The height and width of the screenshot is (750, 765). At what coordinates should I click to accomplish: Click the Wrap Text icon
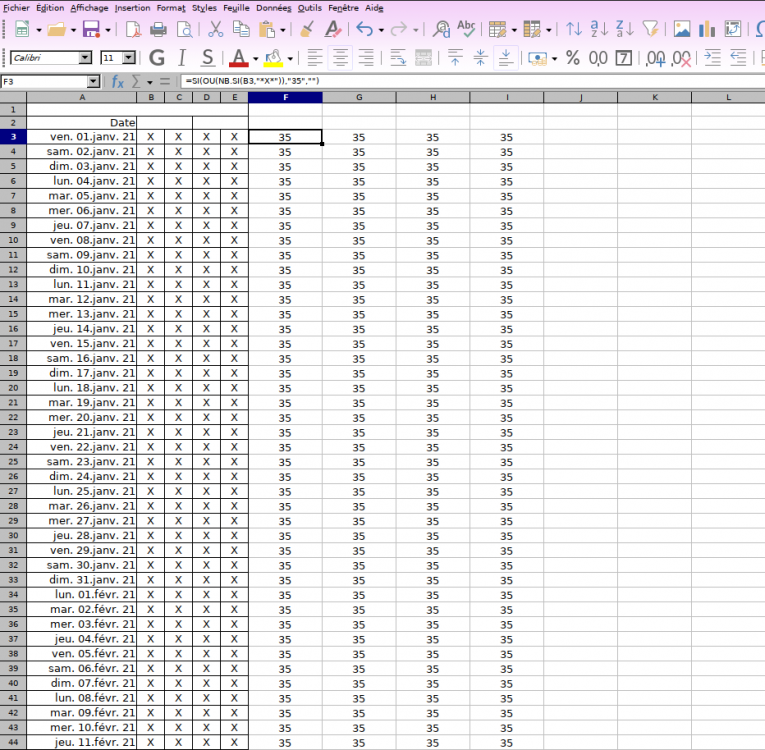tap(398, 58)
